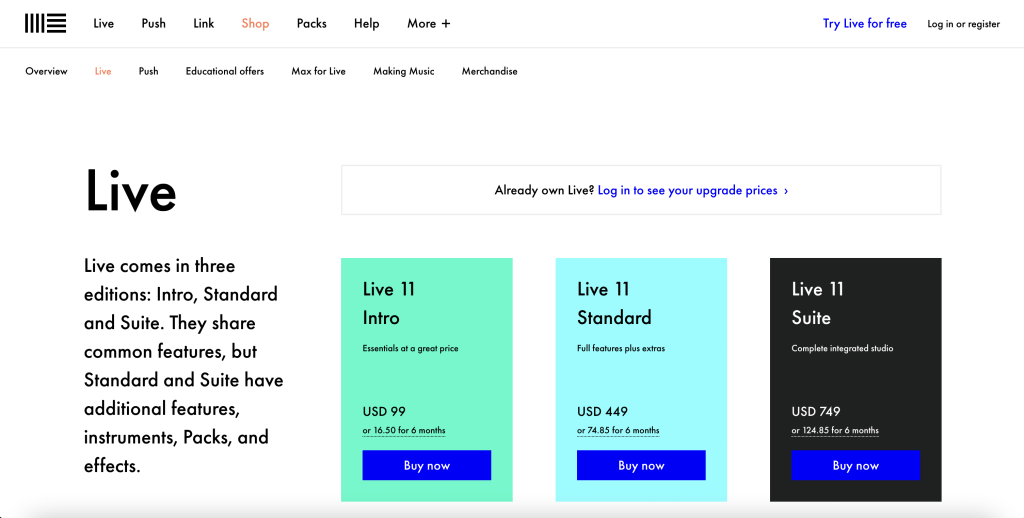The height and width of the screenshot is (518, 1024).
Task: Click Try Live for free link
Action: [865, 24]
